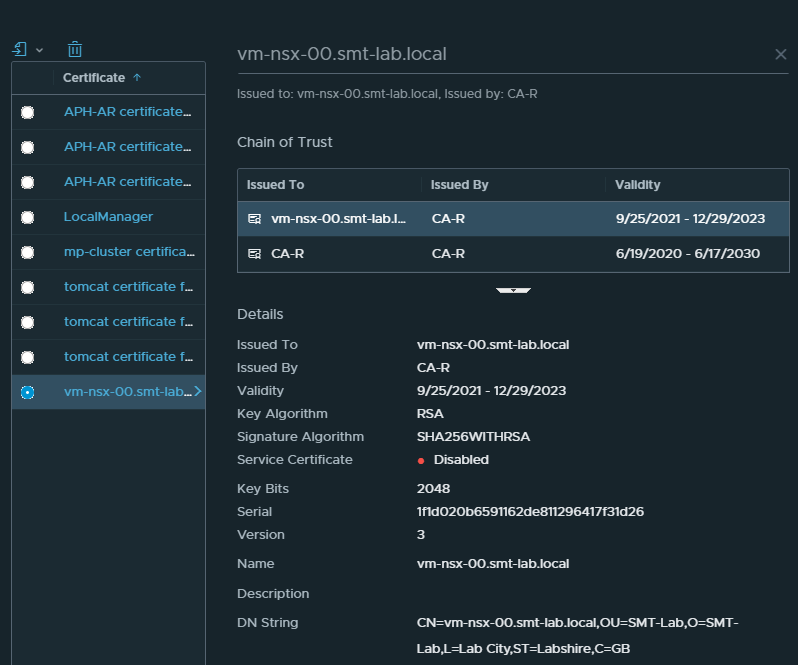Viewport: 798px width, 665px height.
Task: Toggle the selected vm-nsx-00 radio button
Action: [27, 392]
